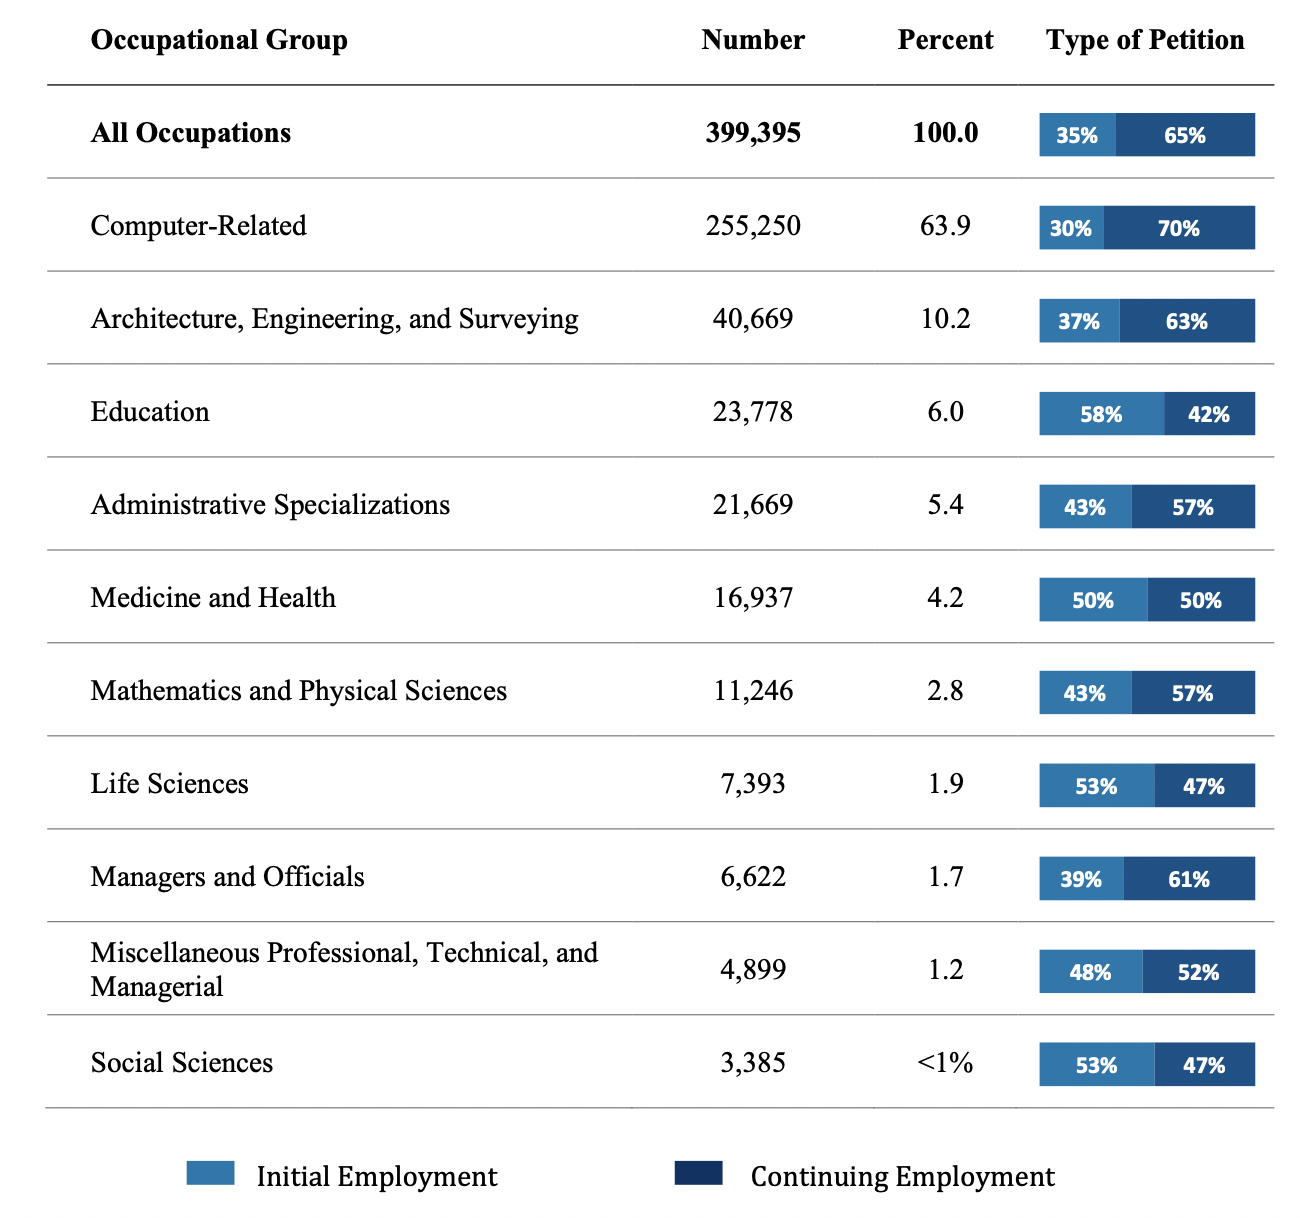Viewport: 1300px width, 1218px height.
Task: Click the Occupational Group column header
Action: pyautogui.click(x=219, y=40)
